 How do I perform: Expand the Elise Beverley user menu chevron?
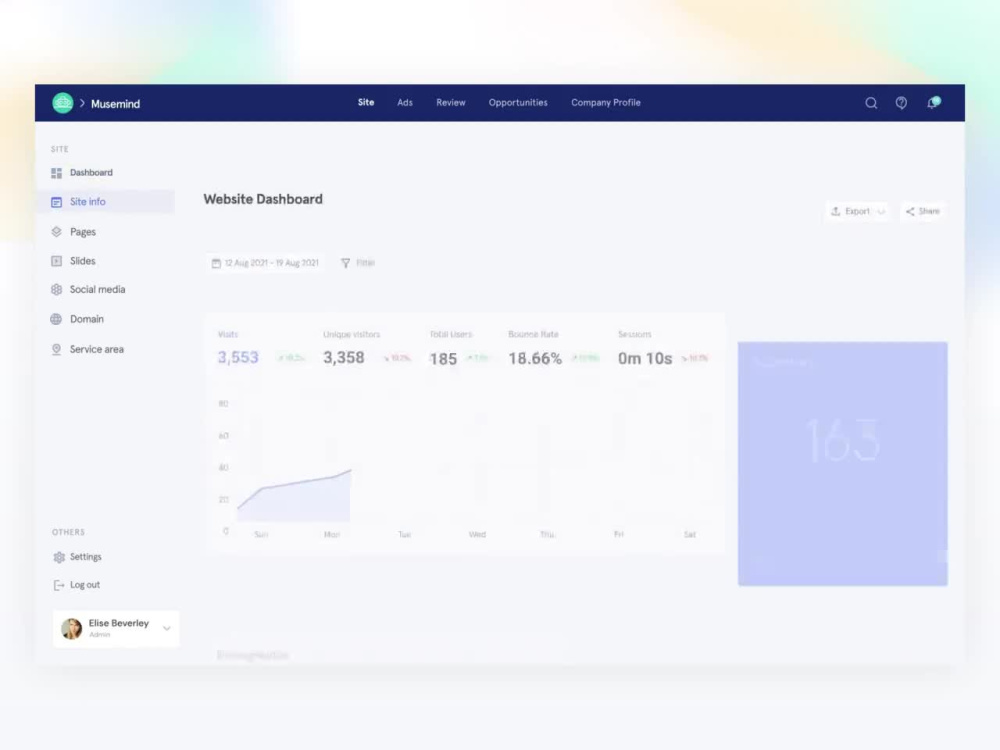point(166,628)
